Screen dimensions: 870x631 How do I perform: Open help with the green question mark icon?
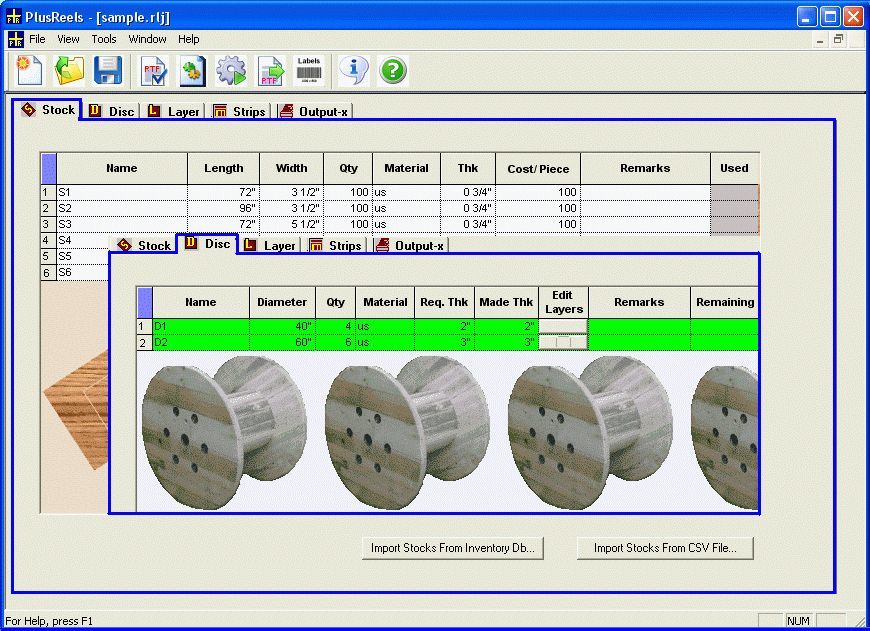(393, 70)
